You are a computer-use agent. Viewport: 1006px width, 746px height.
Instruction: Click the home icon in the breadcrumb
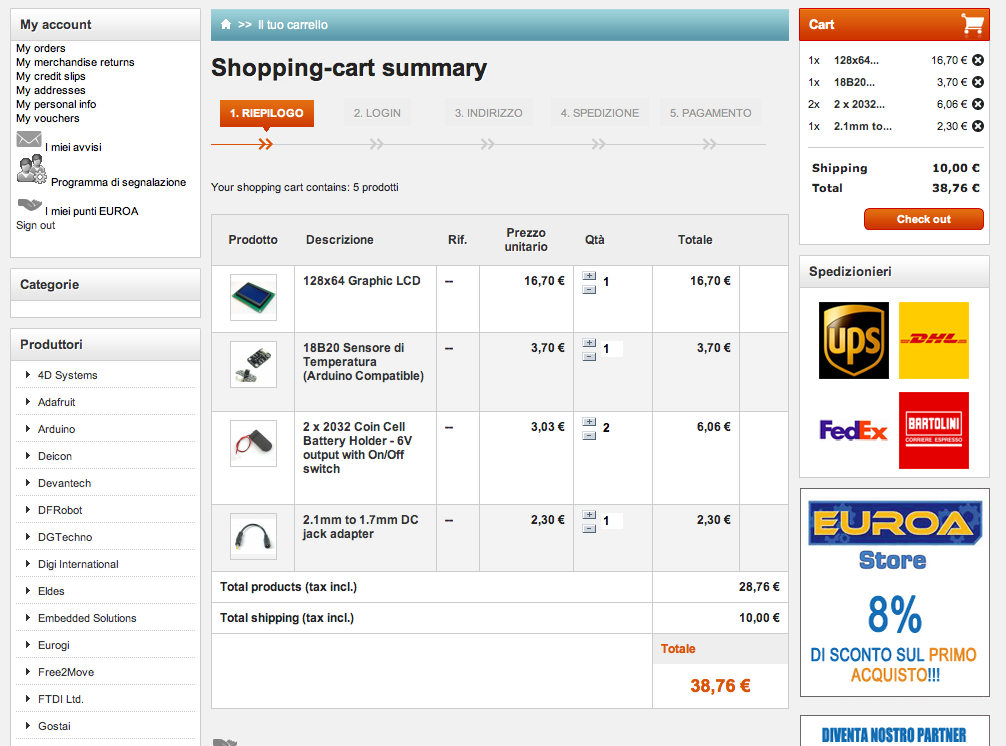[226, 24]
